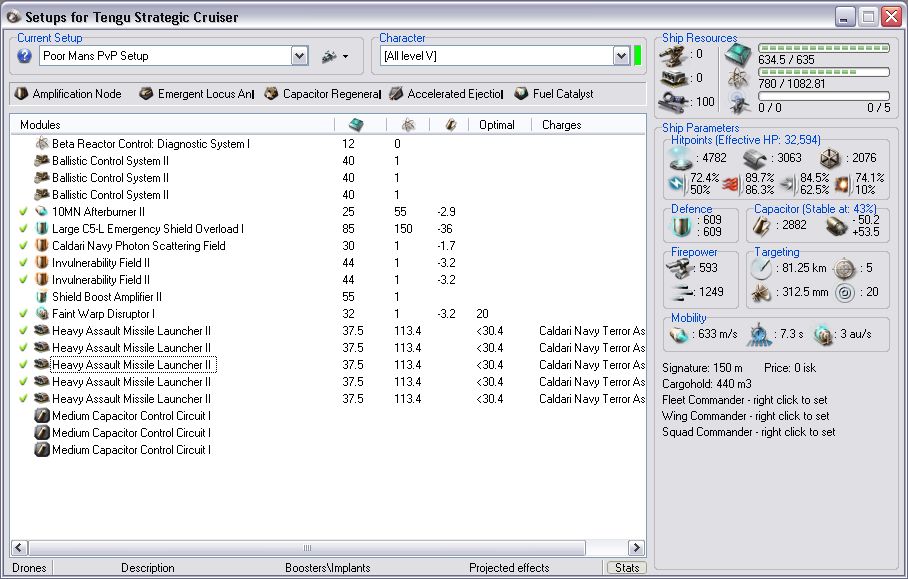
Task: Click the structure hitpoints icon showing 2076
Action: click(x=830, y=157)
